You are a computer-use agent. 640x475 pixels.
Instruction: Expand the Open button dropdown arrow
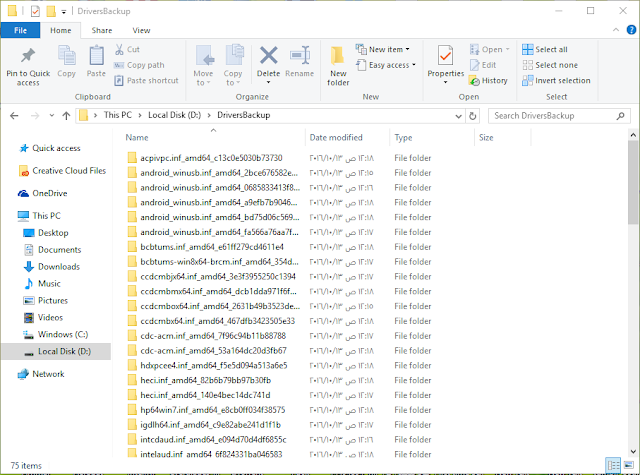pos(507,49)
